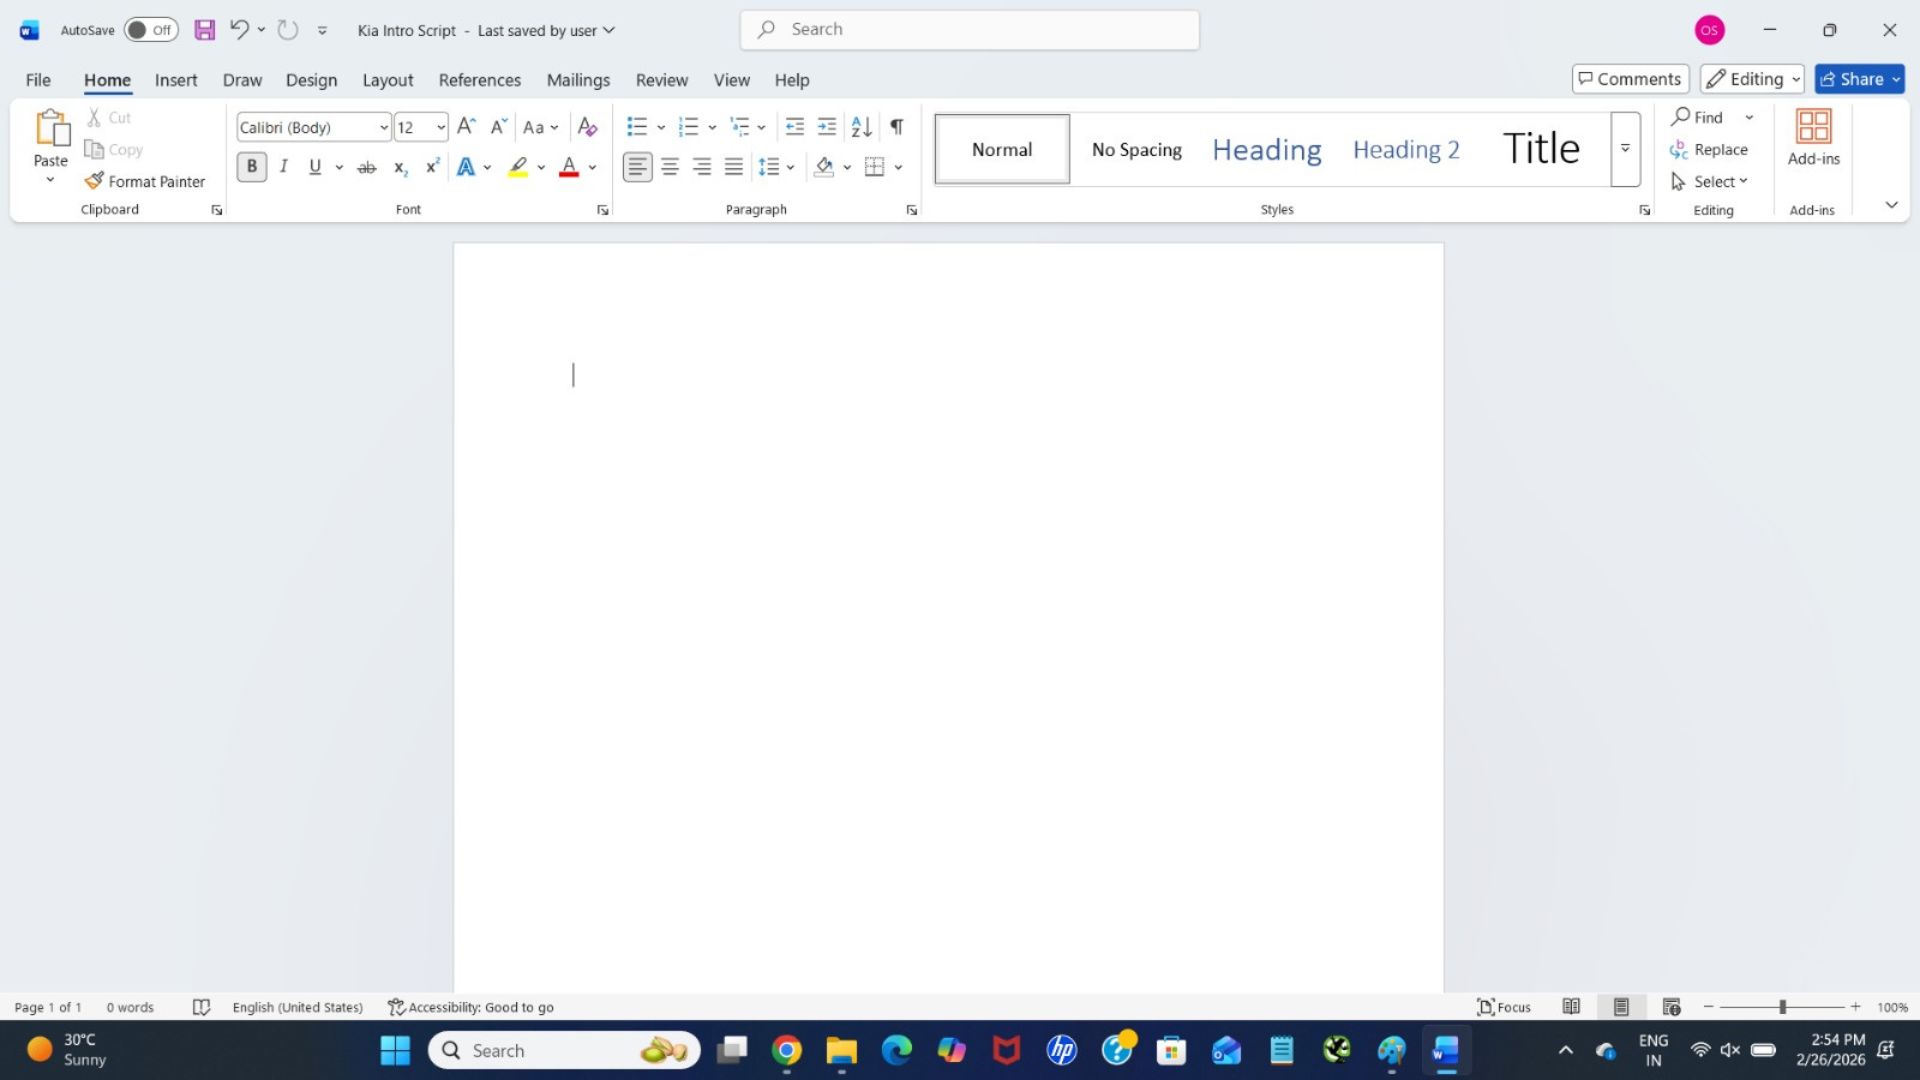
Task: Apply text highlight color
Action: coord(516,166)
